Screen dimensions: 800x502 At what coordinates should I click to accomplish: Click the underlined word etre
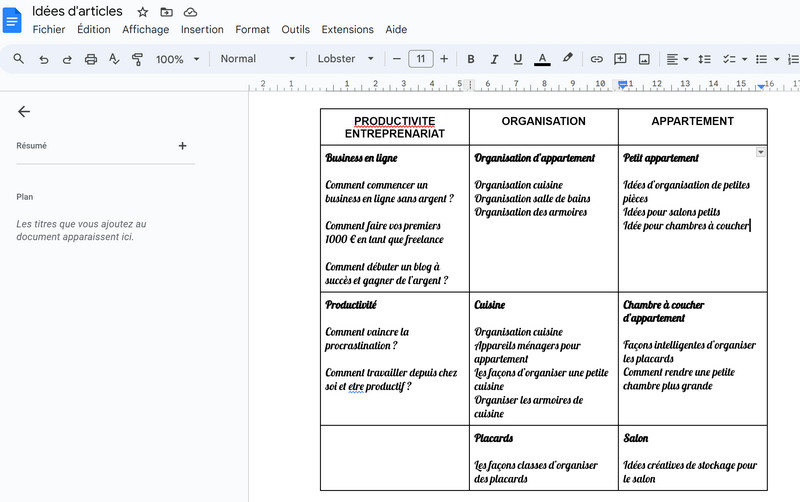(356, 387)
